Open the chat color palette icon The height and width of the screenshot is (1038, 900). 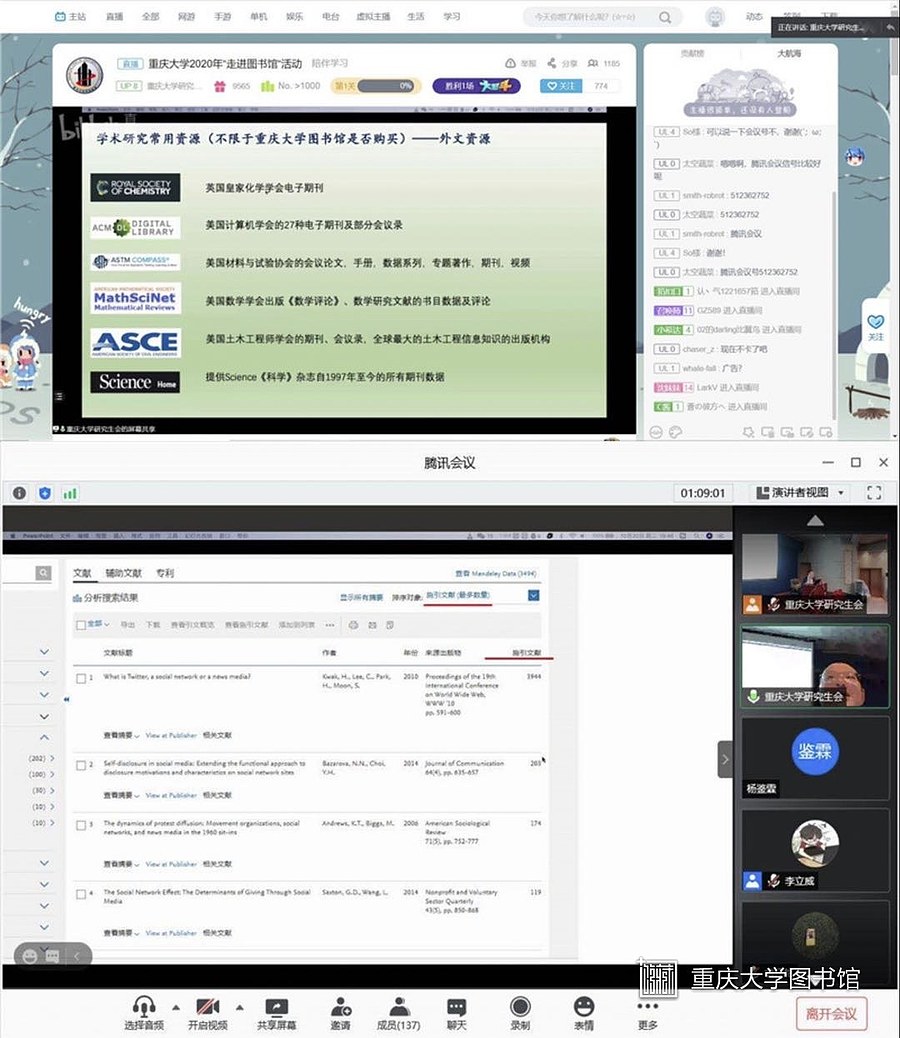click(x=675, y=432)
